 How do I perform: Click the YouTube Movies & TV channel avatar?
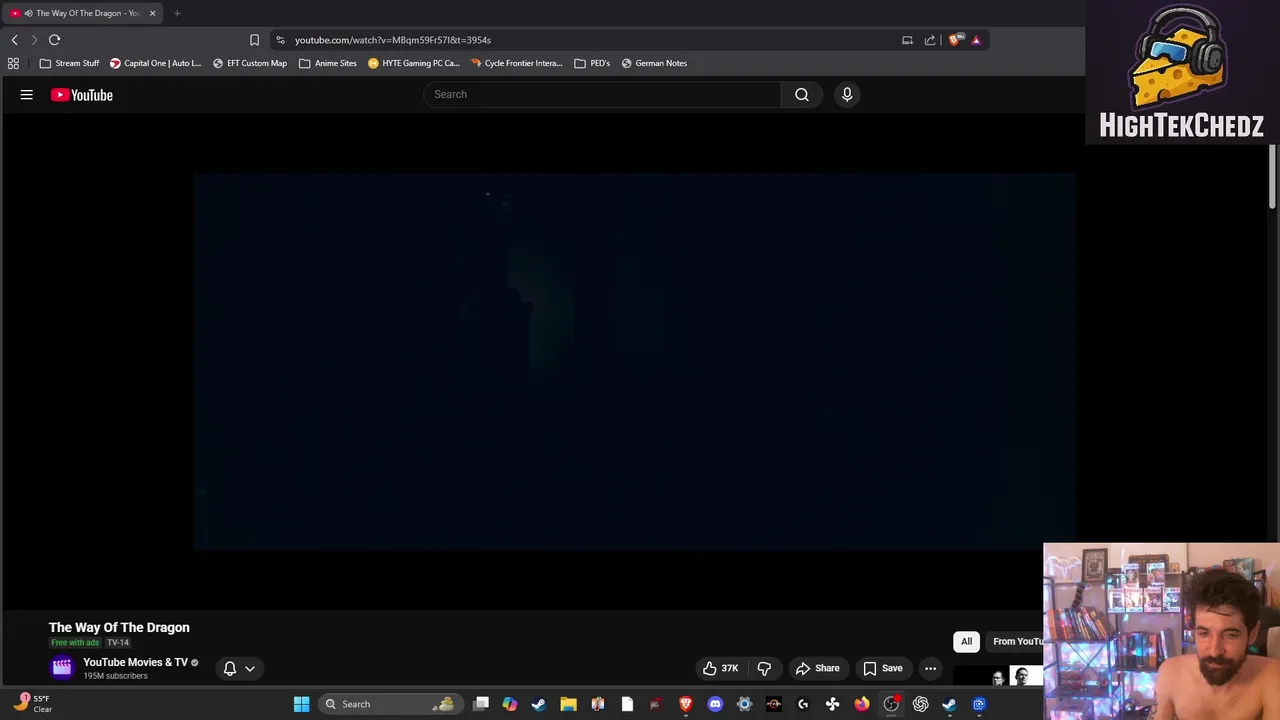(x=62, y=667)
